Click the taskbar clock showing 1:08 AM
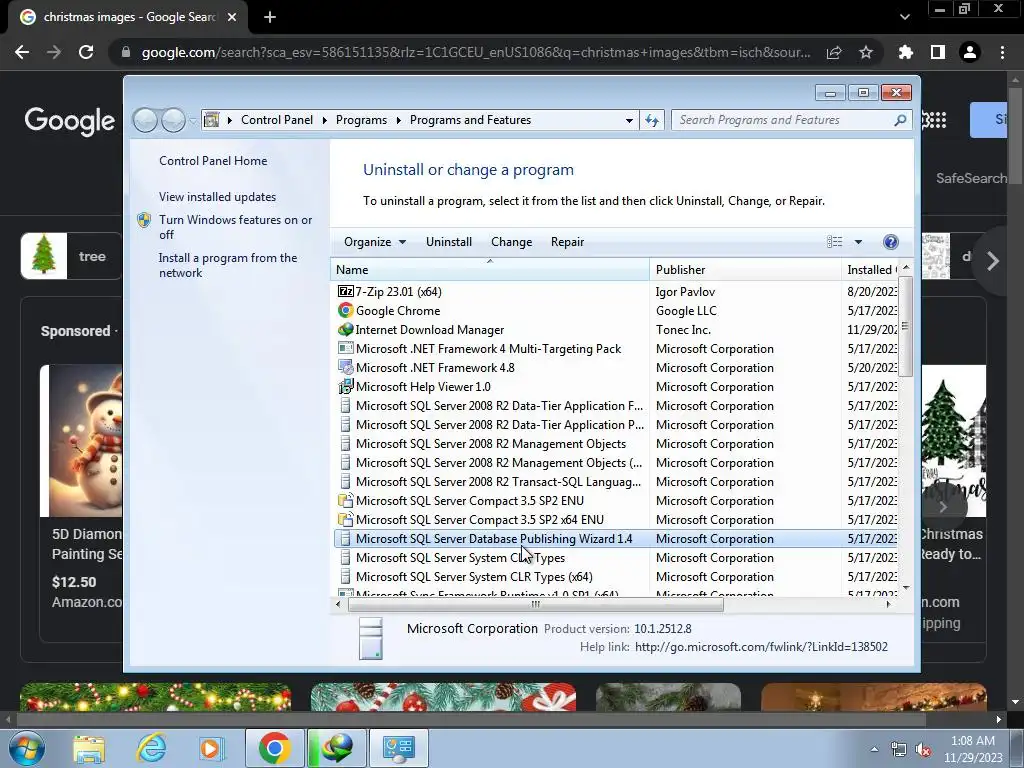The width and height of the screenshot is (1024, 768). tap(972, 749)
